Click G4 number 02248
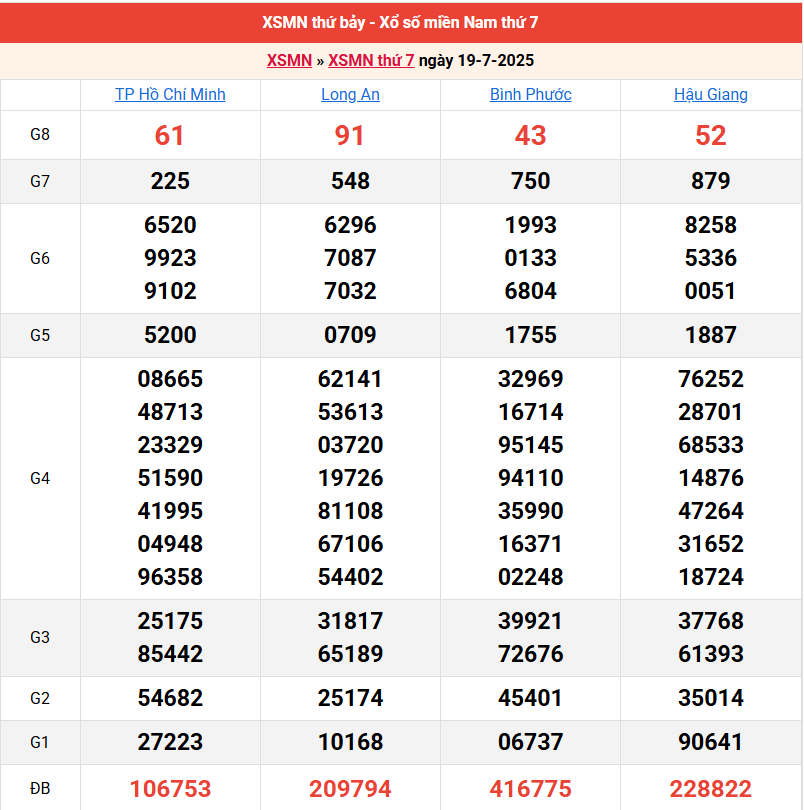The width and height of the screenshot is (804, 810). tap(531, 577)
